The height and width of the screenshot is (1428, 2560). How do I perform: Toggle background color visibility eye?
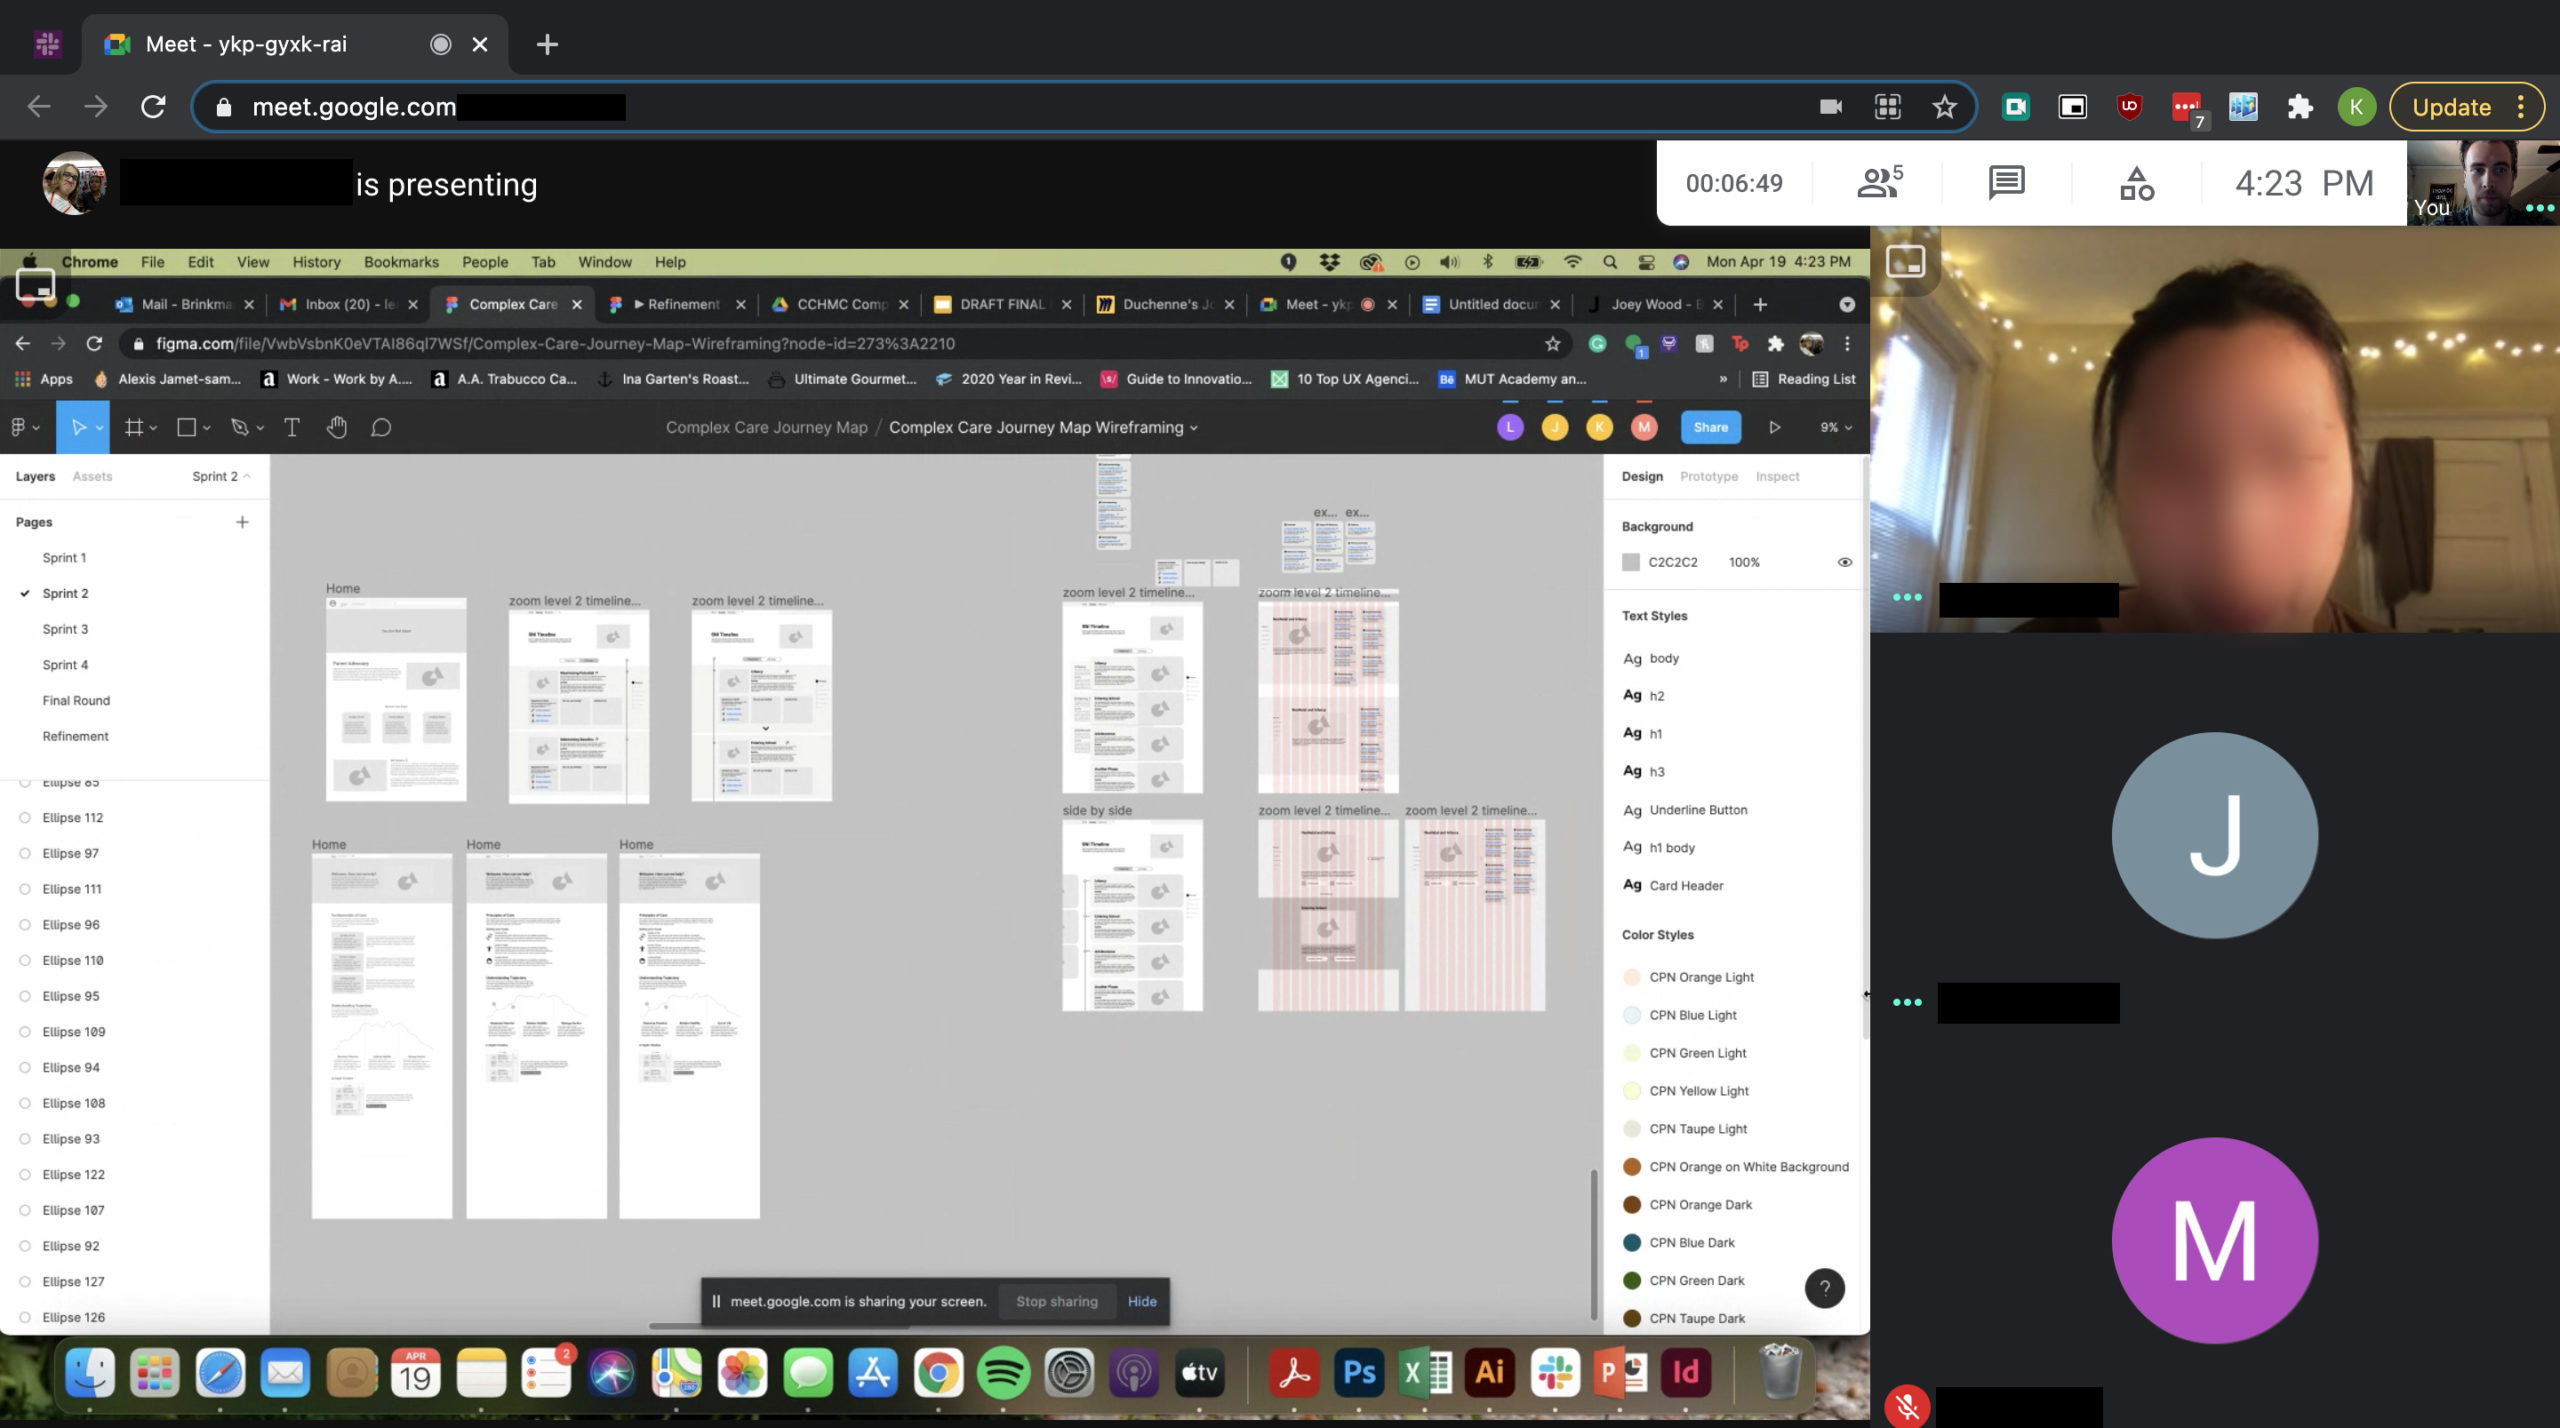(1844, 562)
